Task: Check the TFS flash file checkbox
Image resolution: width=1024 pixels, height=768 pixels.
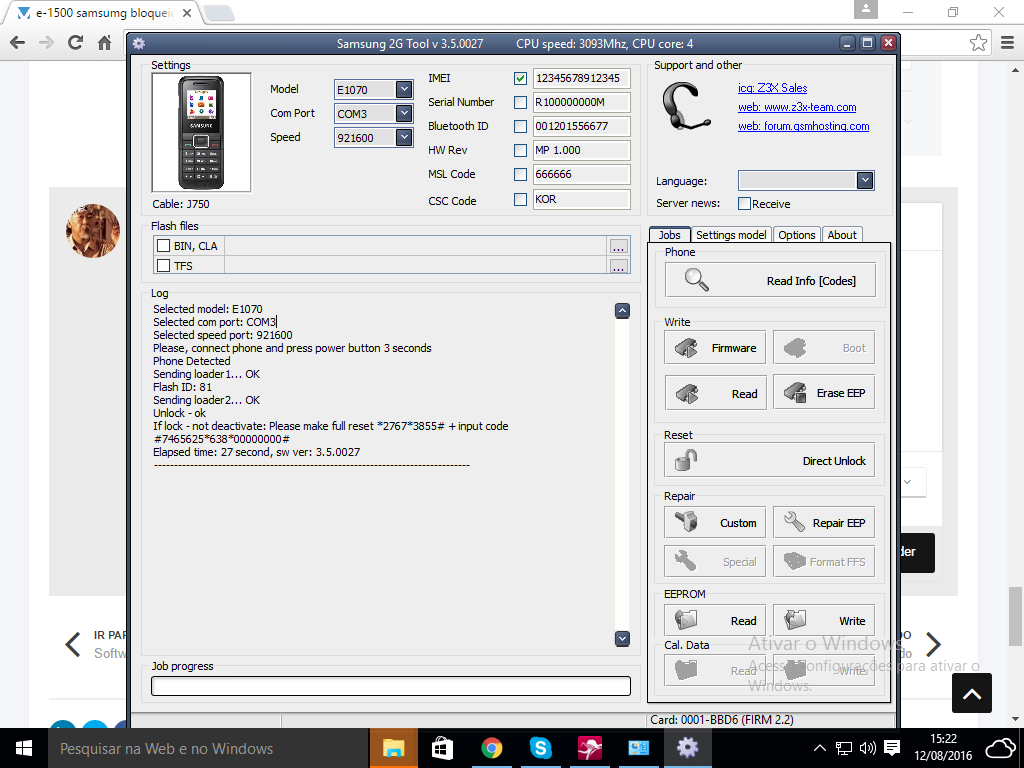Action: pyautogui.click(x=163, y=265)
